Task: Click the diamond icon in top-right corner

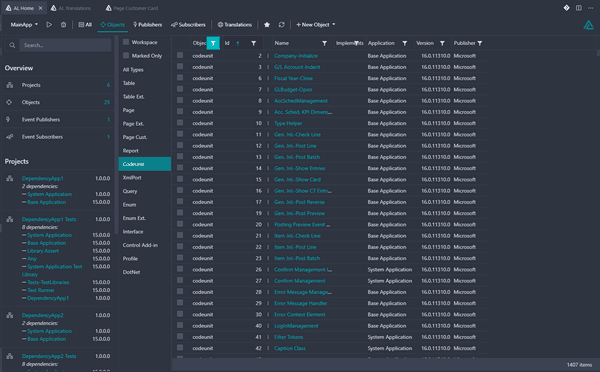Action: pyautogui.click(x=567, y=8)
